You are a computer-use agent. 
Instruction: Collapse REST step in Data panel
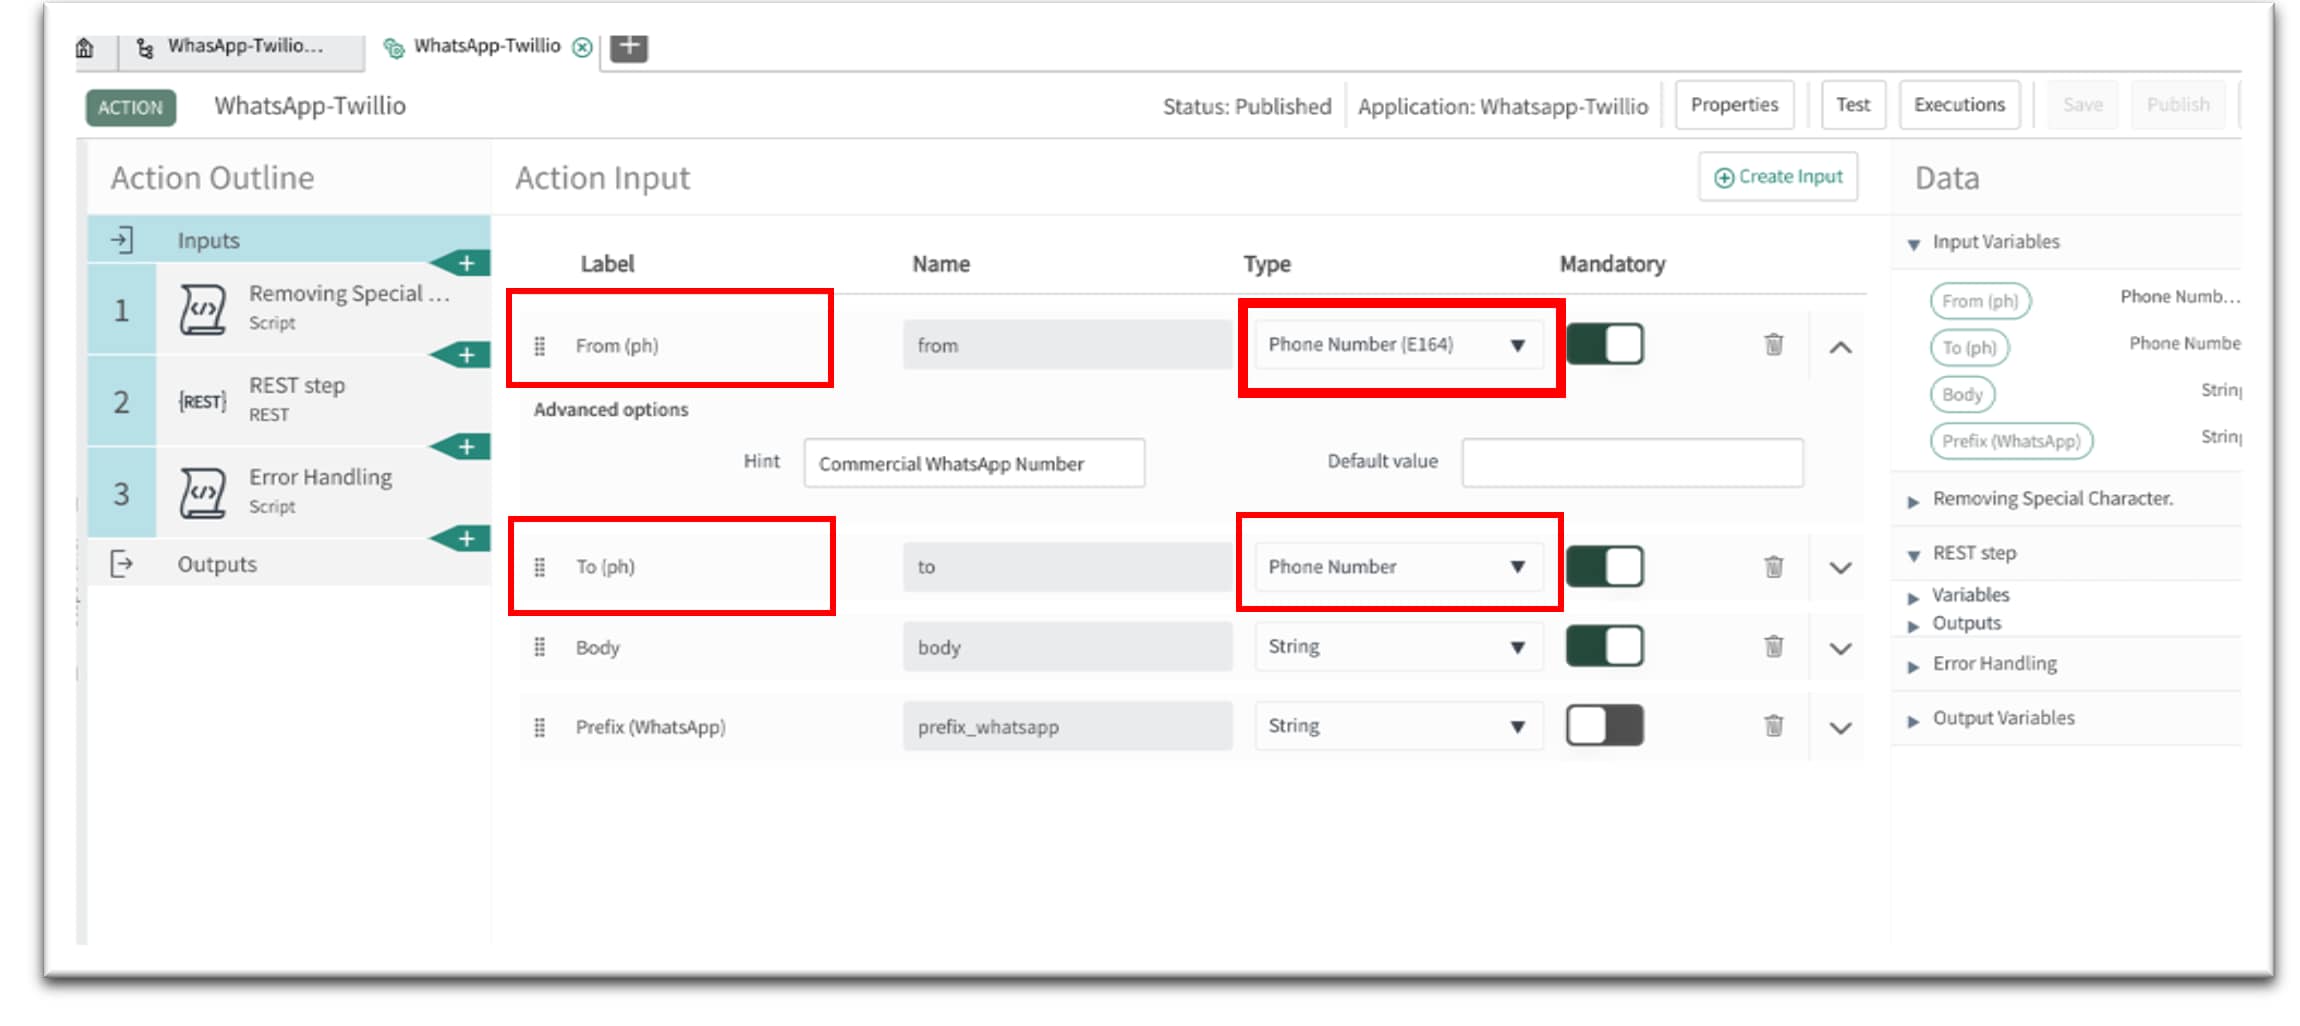tap(1913, 555)
